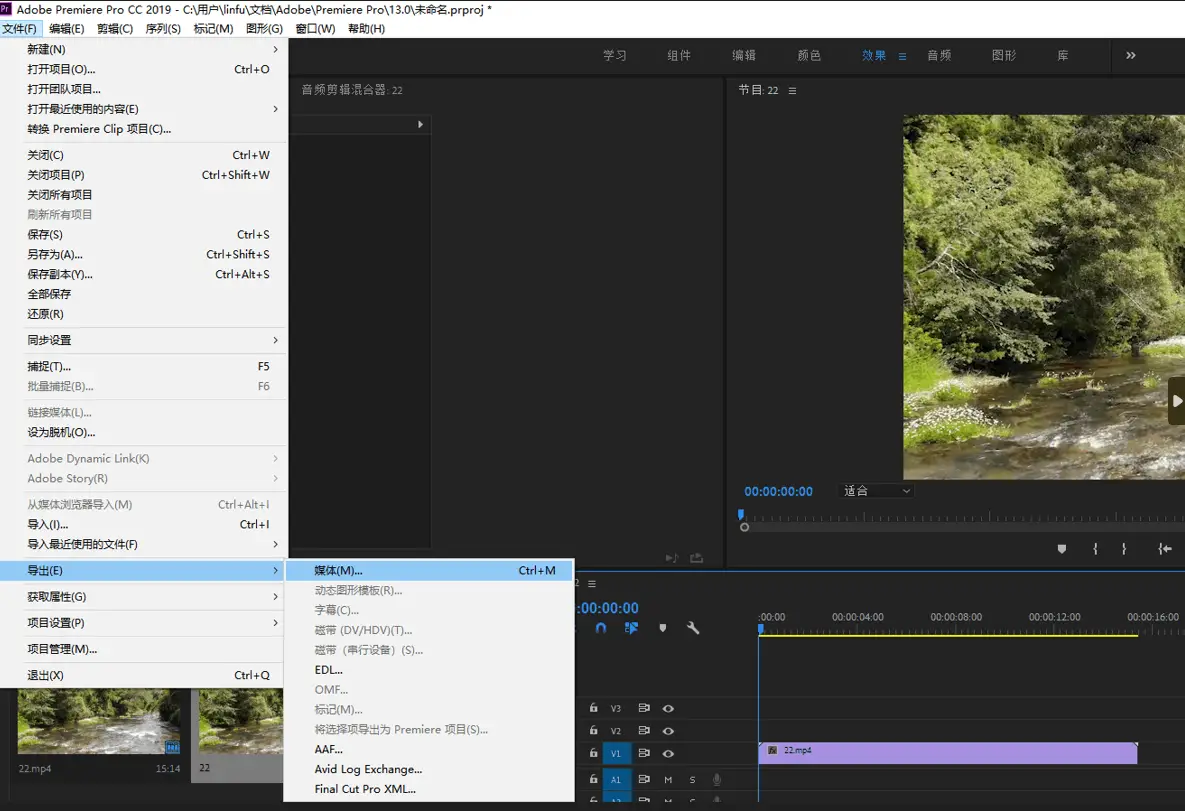
Task: Enable voice-over record on track A1
Action: (716, 779)
